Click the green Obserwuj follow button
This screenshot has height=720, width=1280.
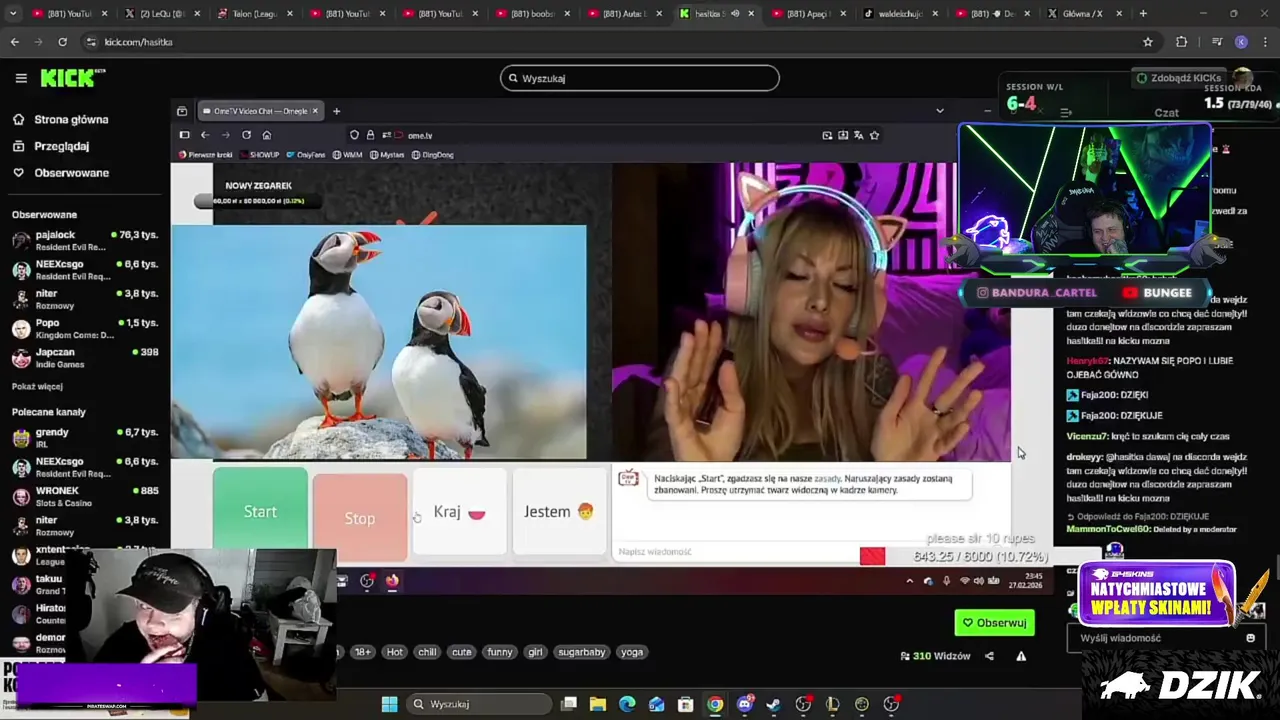995,623
